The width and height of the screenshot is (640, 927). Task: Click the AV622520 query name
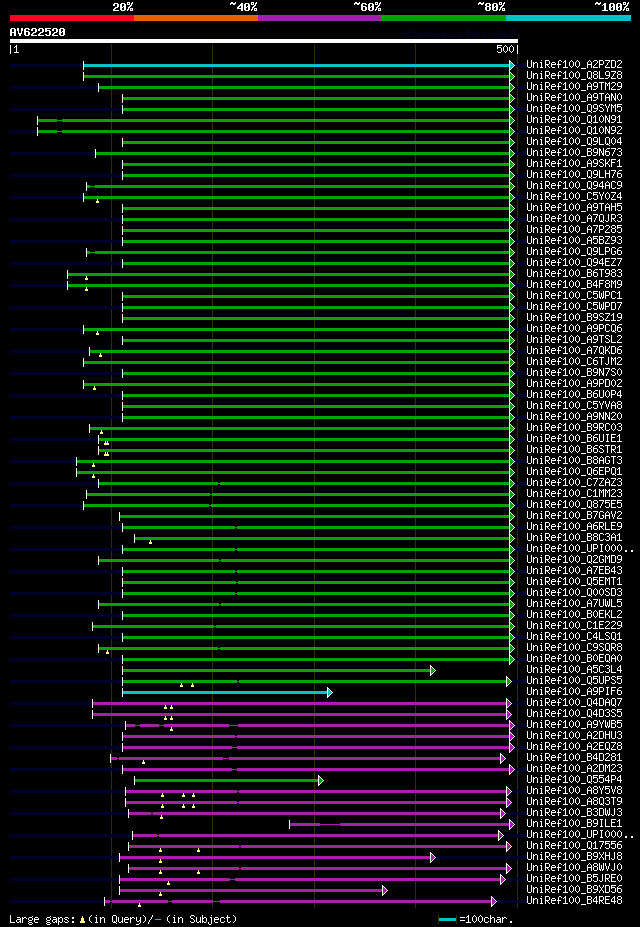(x=37, y=32)
